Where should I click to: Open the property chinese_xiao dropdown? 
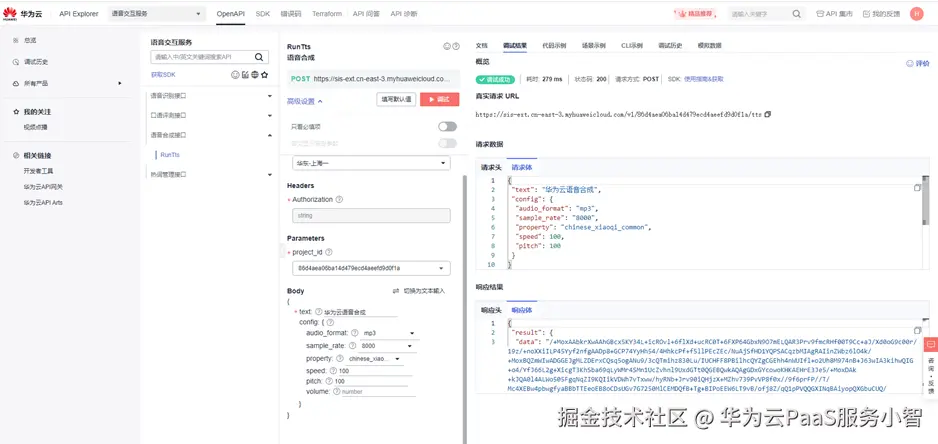tap(374, 359)
